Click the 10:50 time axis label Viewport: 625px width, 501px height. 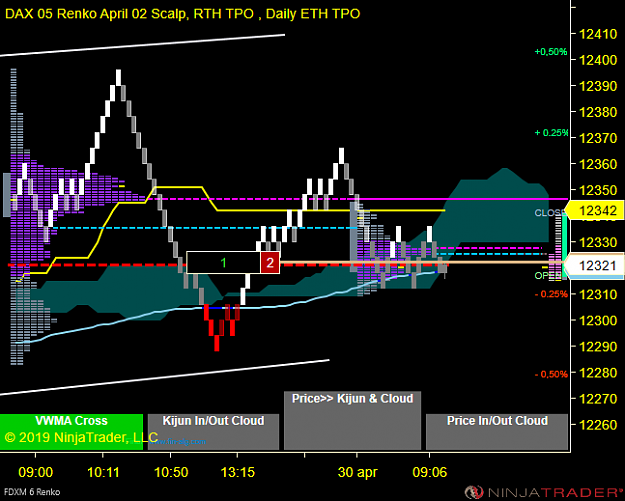[171, 473]
